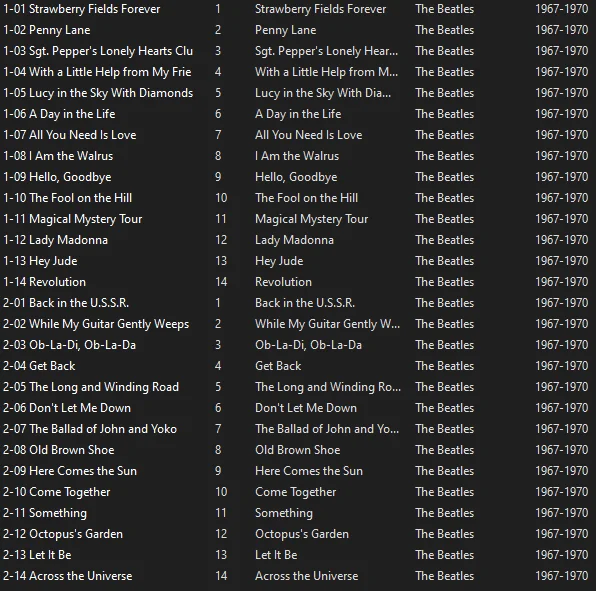Select filename '1-12 Lady Madonna'
The image size is (596, 591).
pos(55,240)
